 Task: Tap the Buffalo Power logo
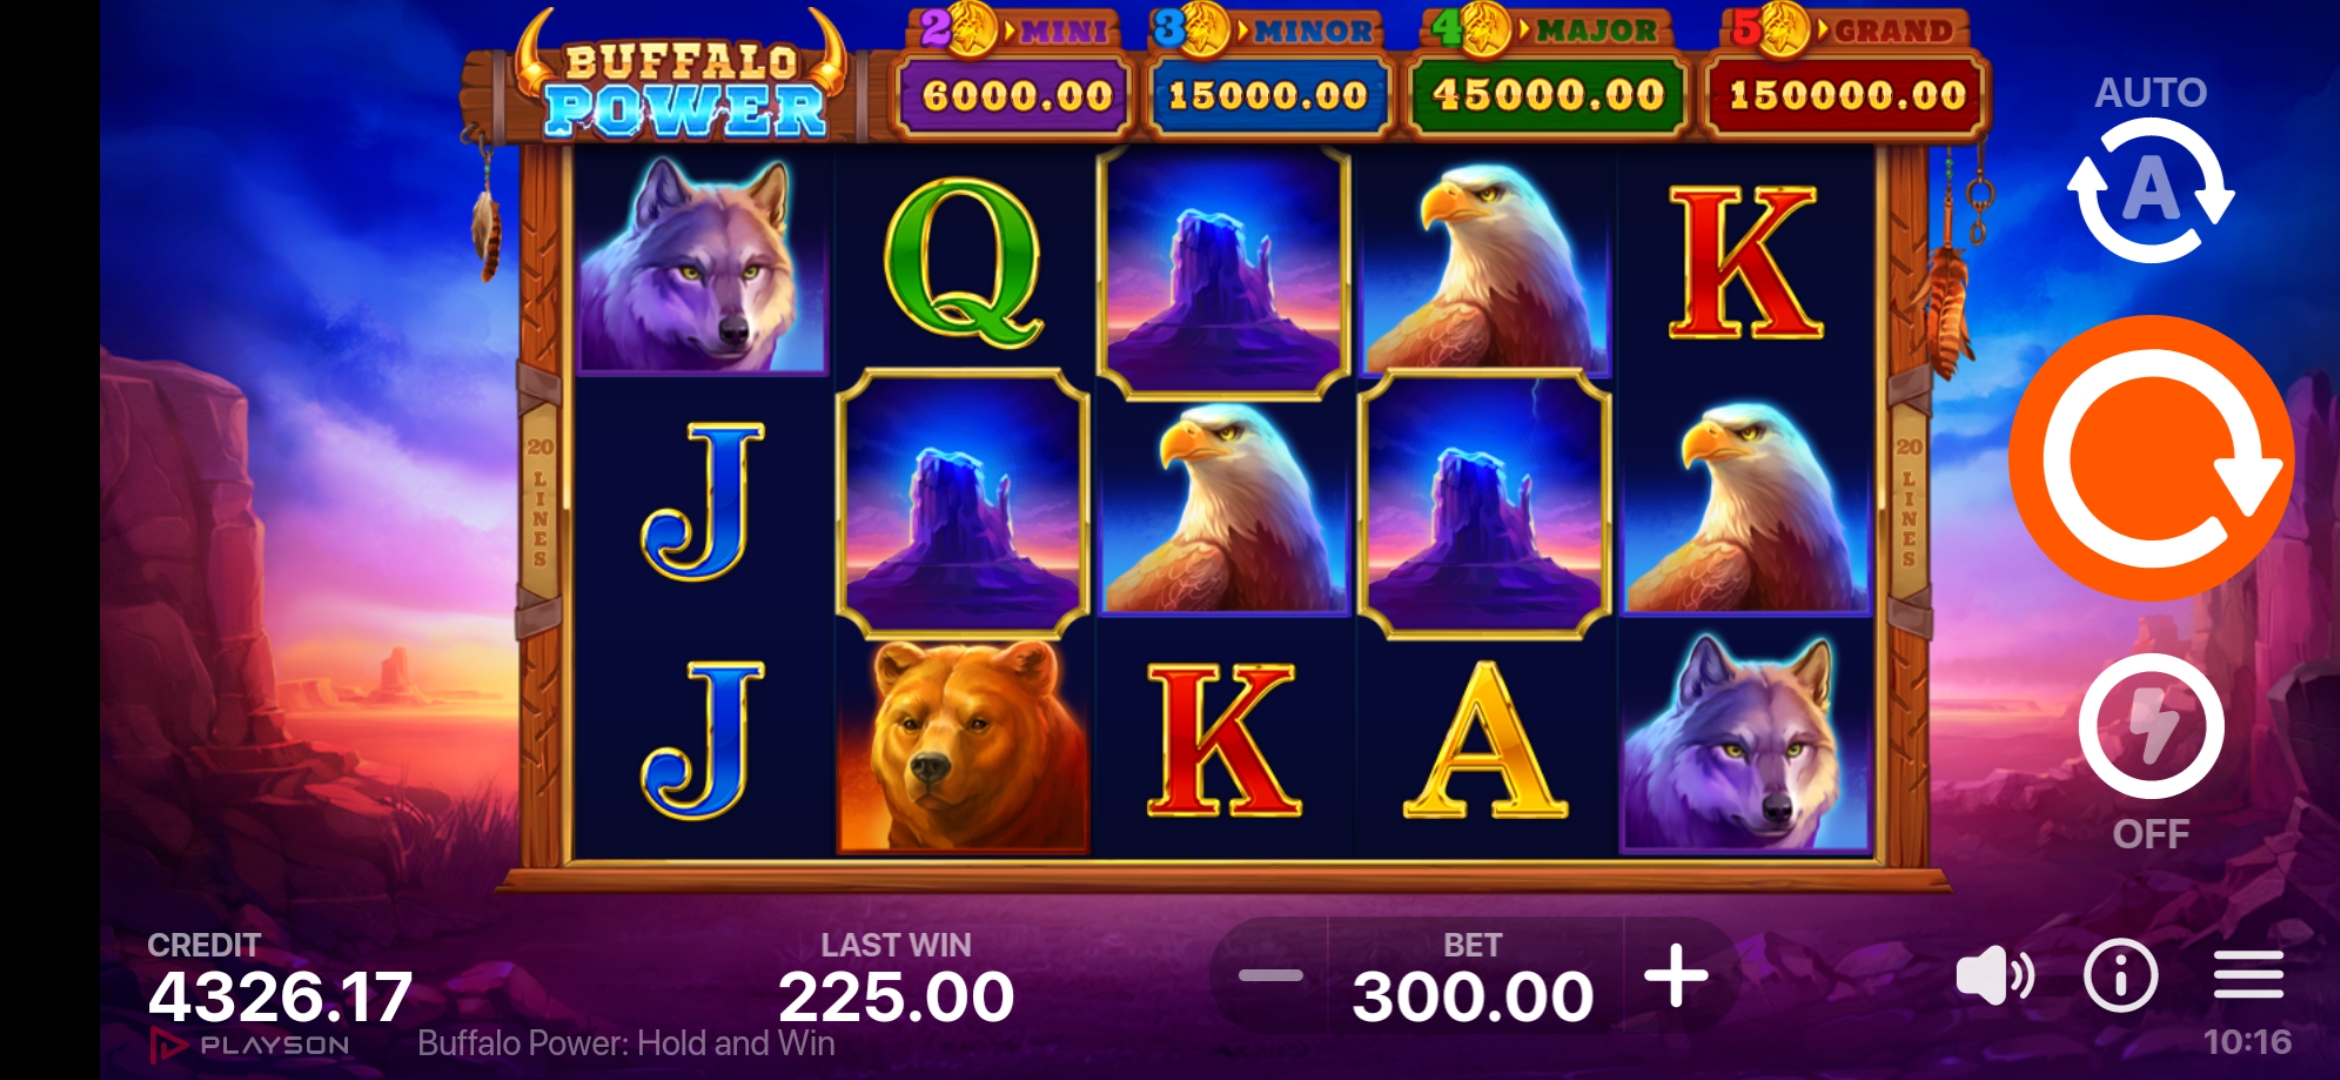(683, 80)
